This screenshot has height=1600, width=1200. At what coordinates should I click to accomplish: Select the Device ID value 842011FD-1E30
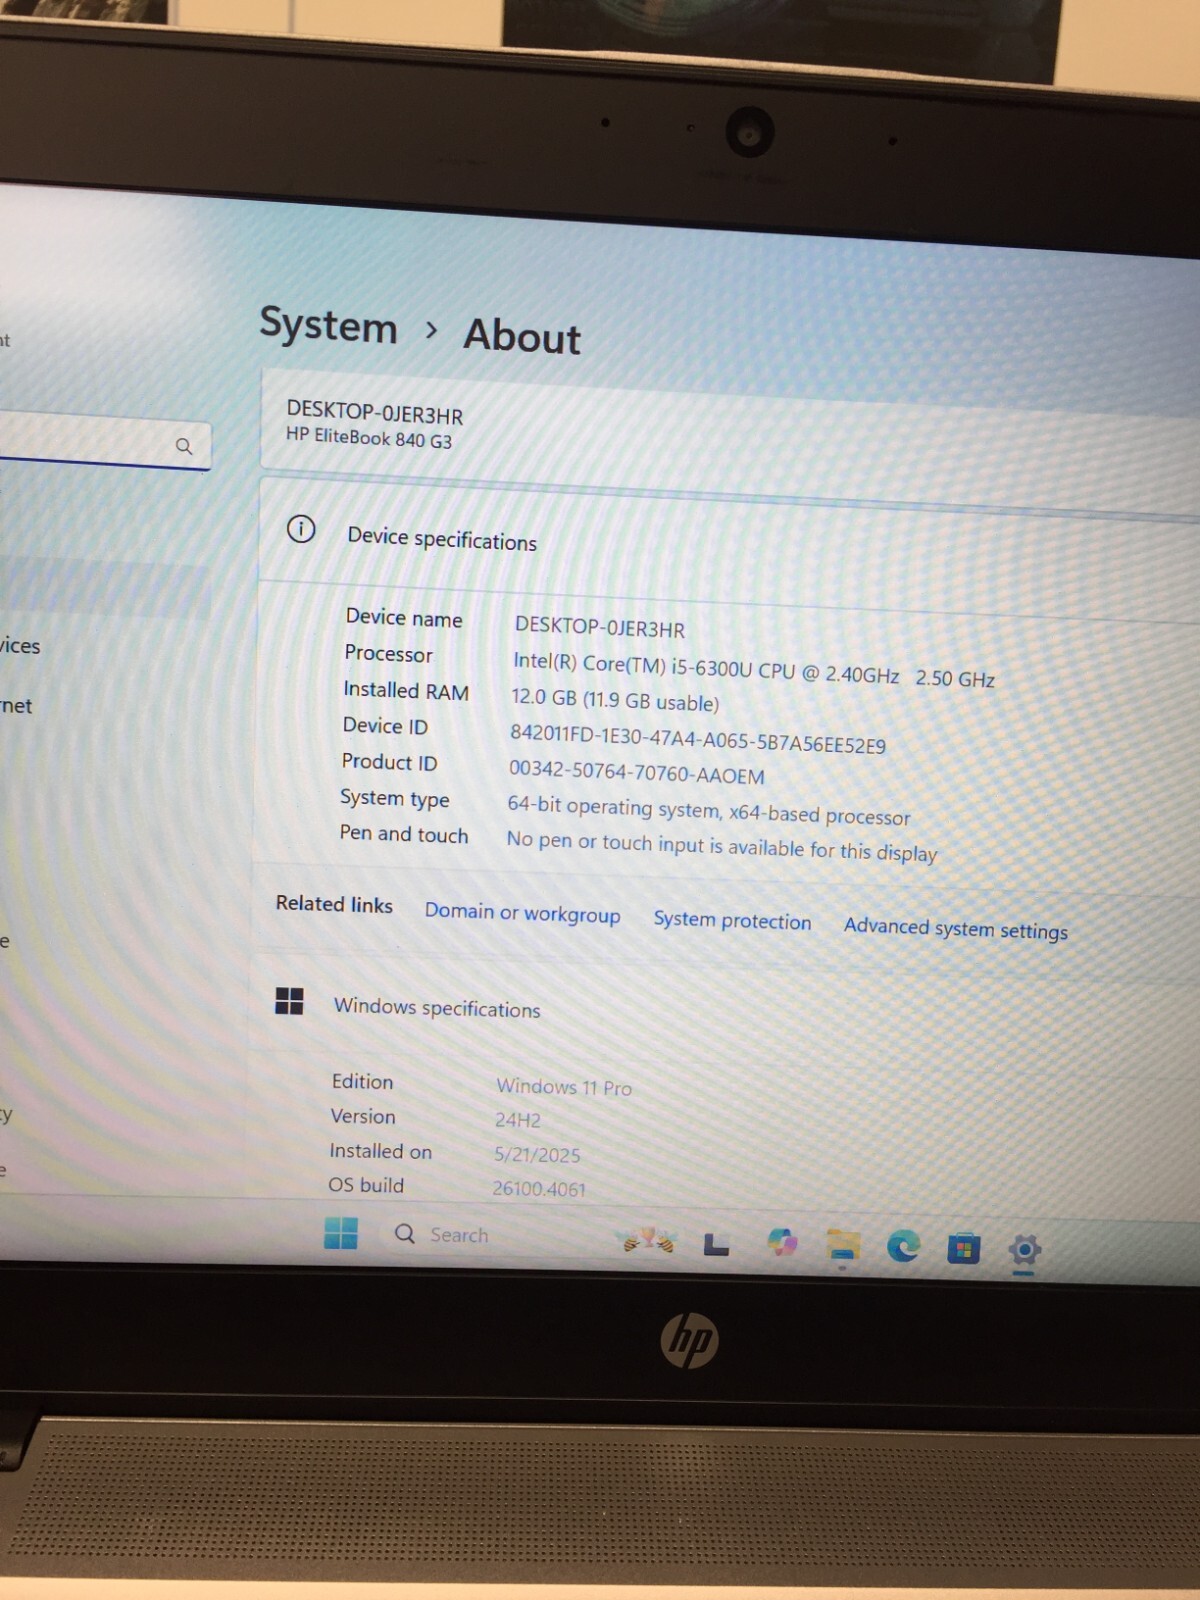pyautogui.click(x=697, y=738)
